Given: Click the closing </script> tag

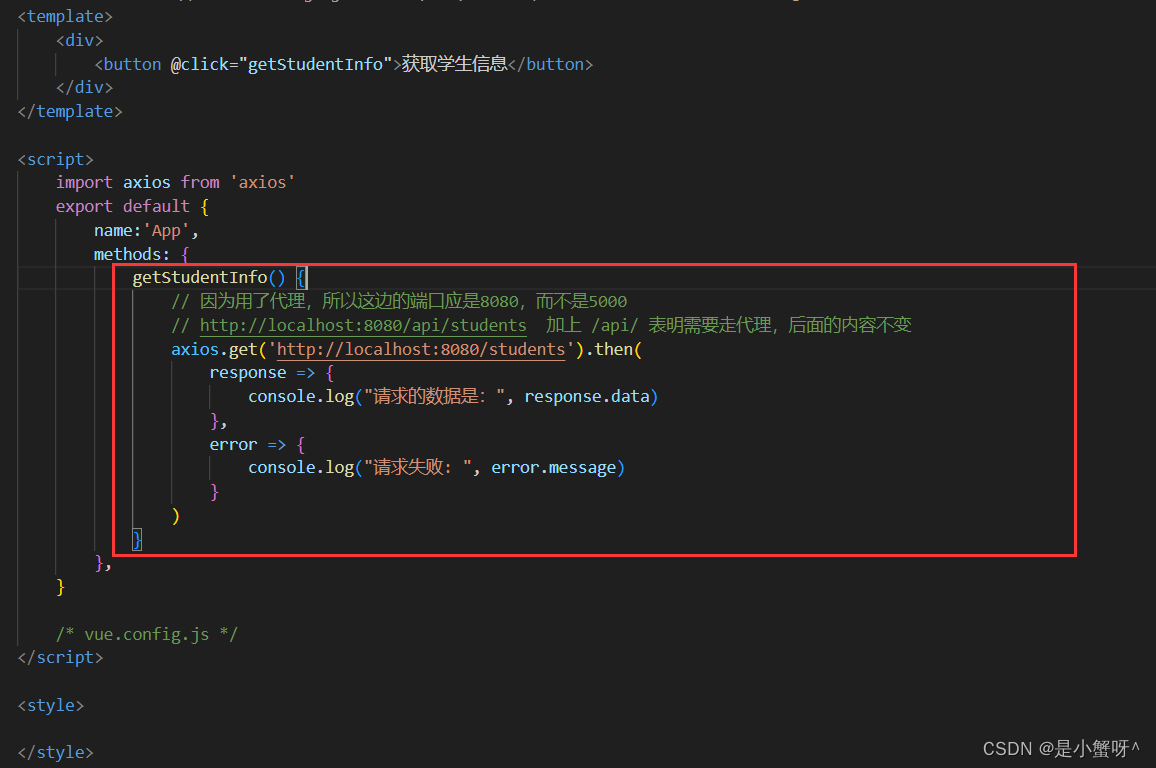Looking at the screenshot, I should pos(60,657).
